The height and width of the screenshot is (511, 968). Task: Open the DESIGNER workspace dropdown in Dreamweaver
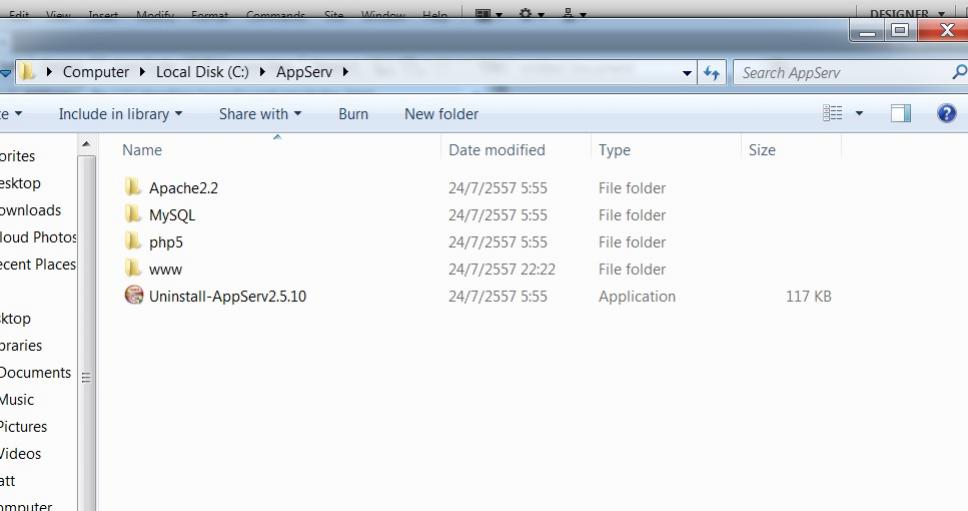point(907,14)
